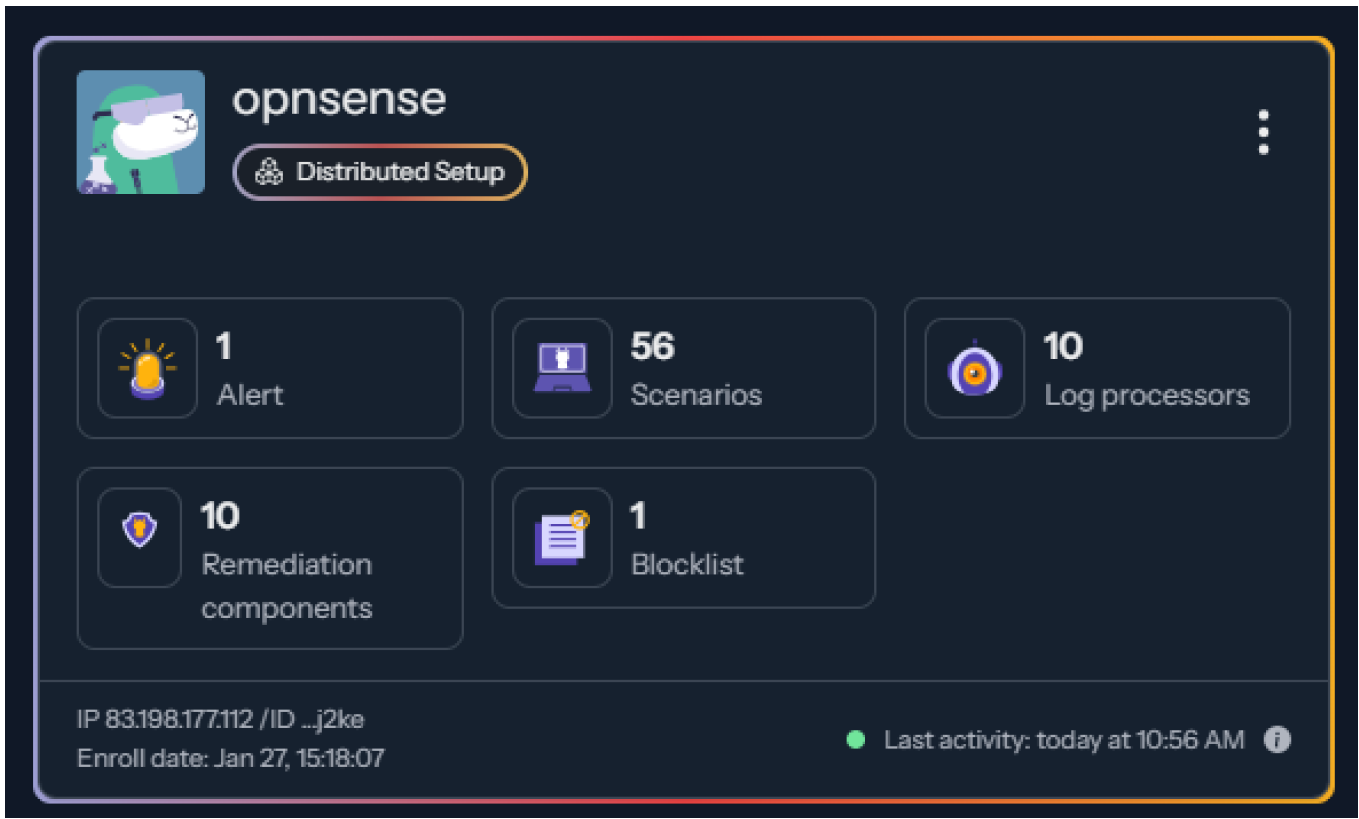Open the three-dot options menu

1263,132
